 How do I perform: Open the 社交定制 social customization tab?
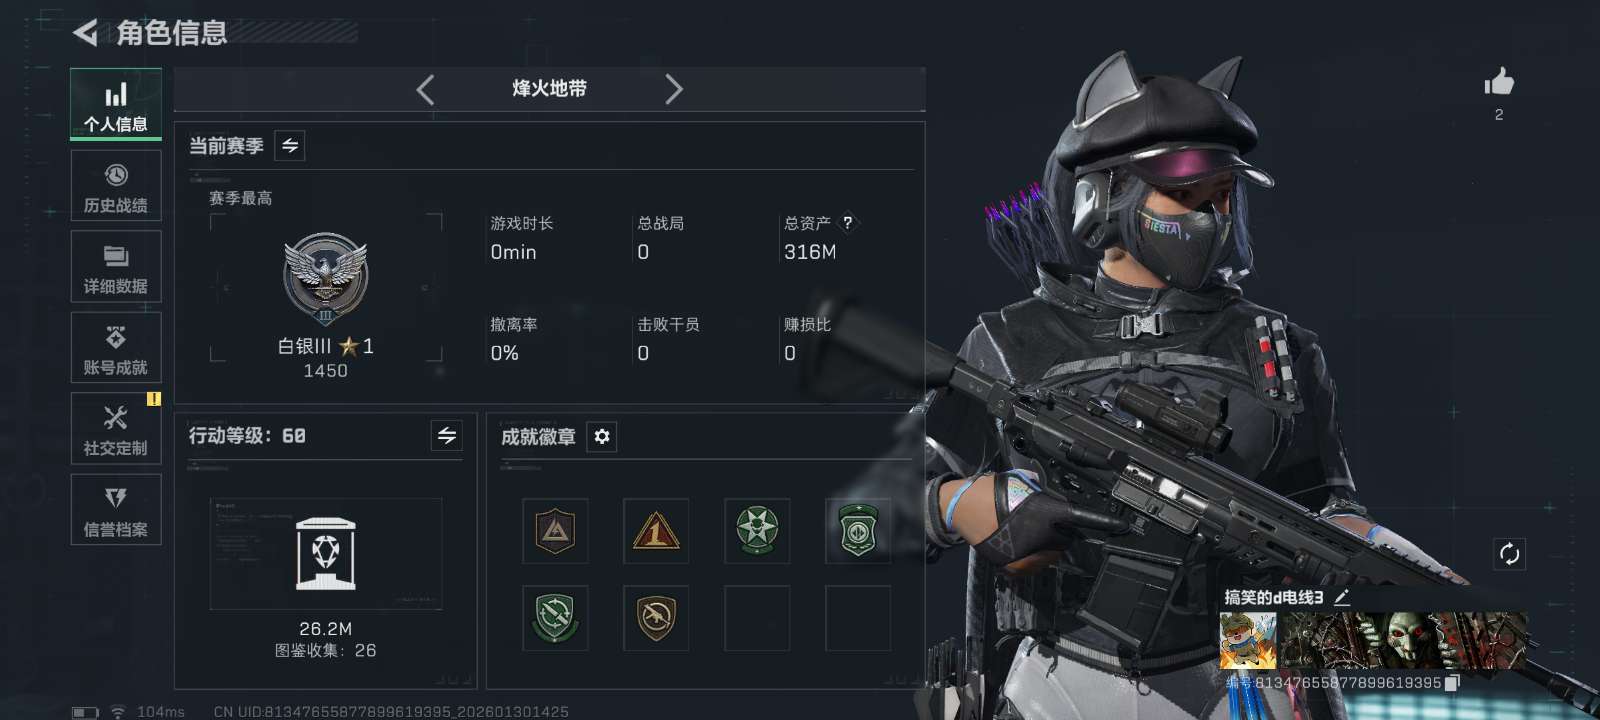pyautogui.click(x=116, y=429)
